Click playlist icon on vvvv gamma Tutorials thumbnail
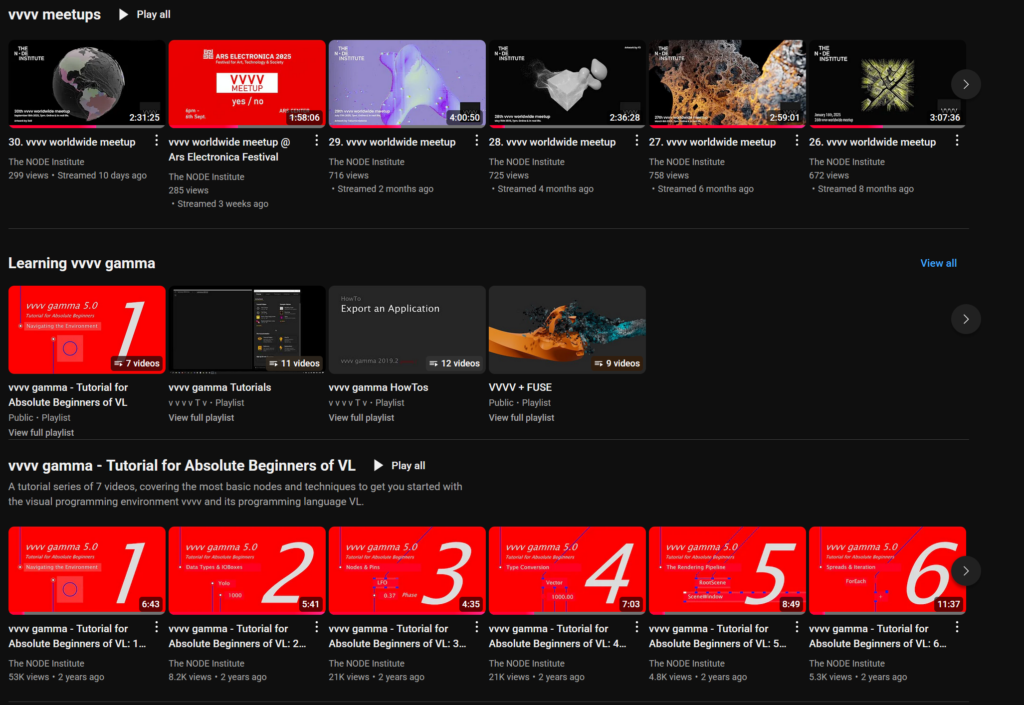This screenshot has height=705, width=1024. [274, 364]
